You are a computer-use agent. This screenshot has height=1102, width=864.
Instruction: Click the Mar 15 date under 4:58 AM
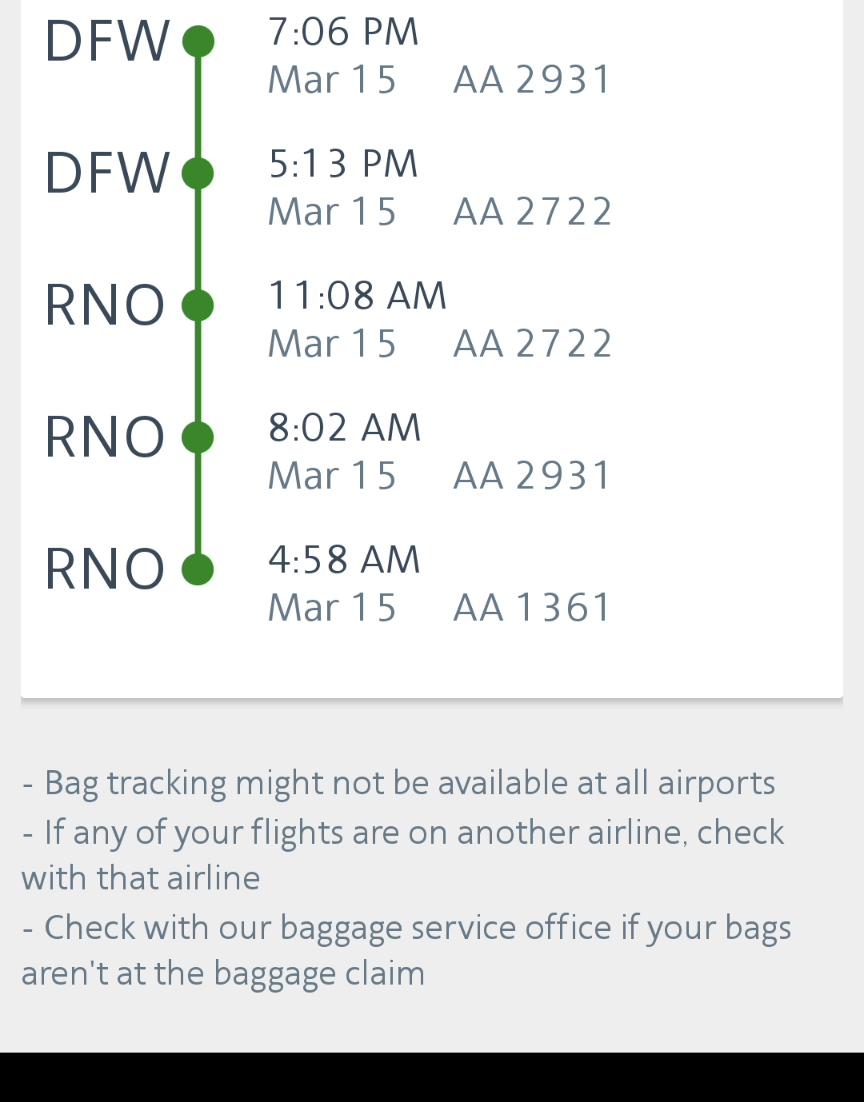point(332,608)
